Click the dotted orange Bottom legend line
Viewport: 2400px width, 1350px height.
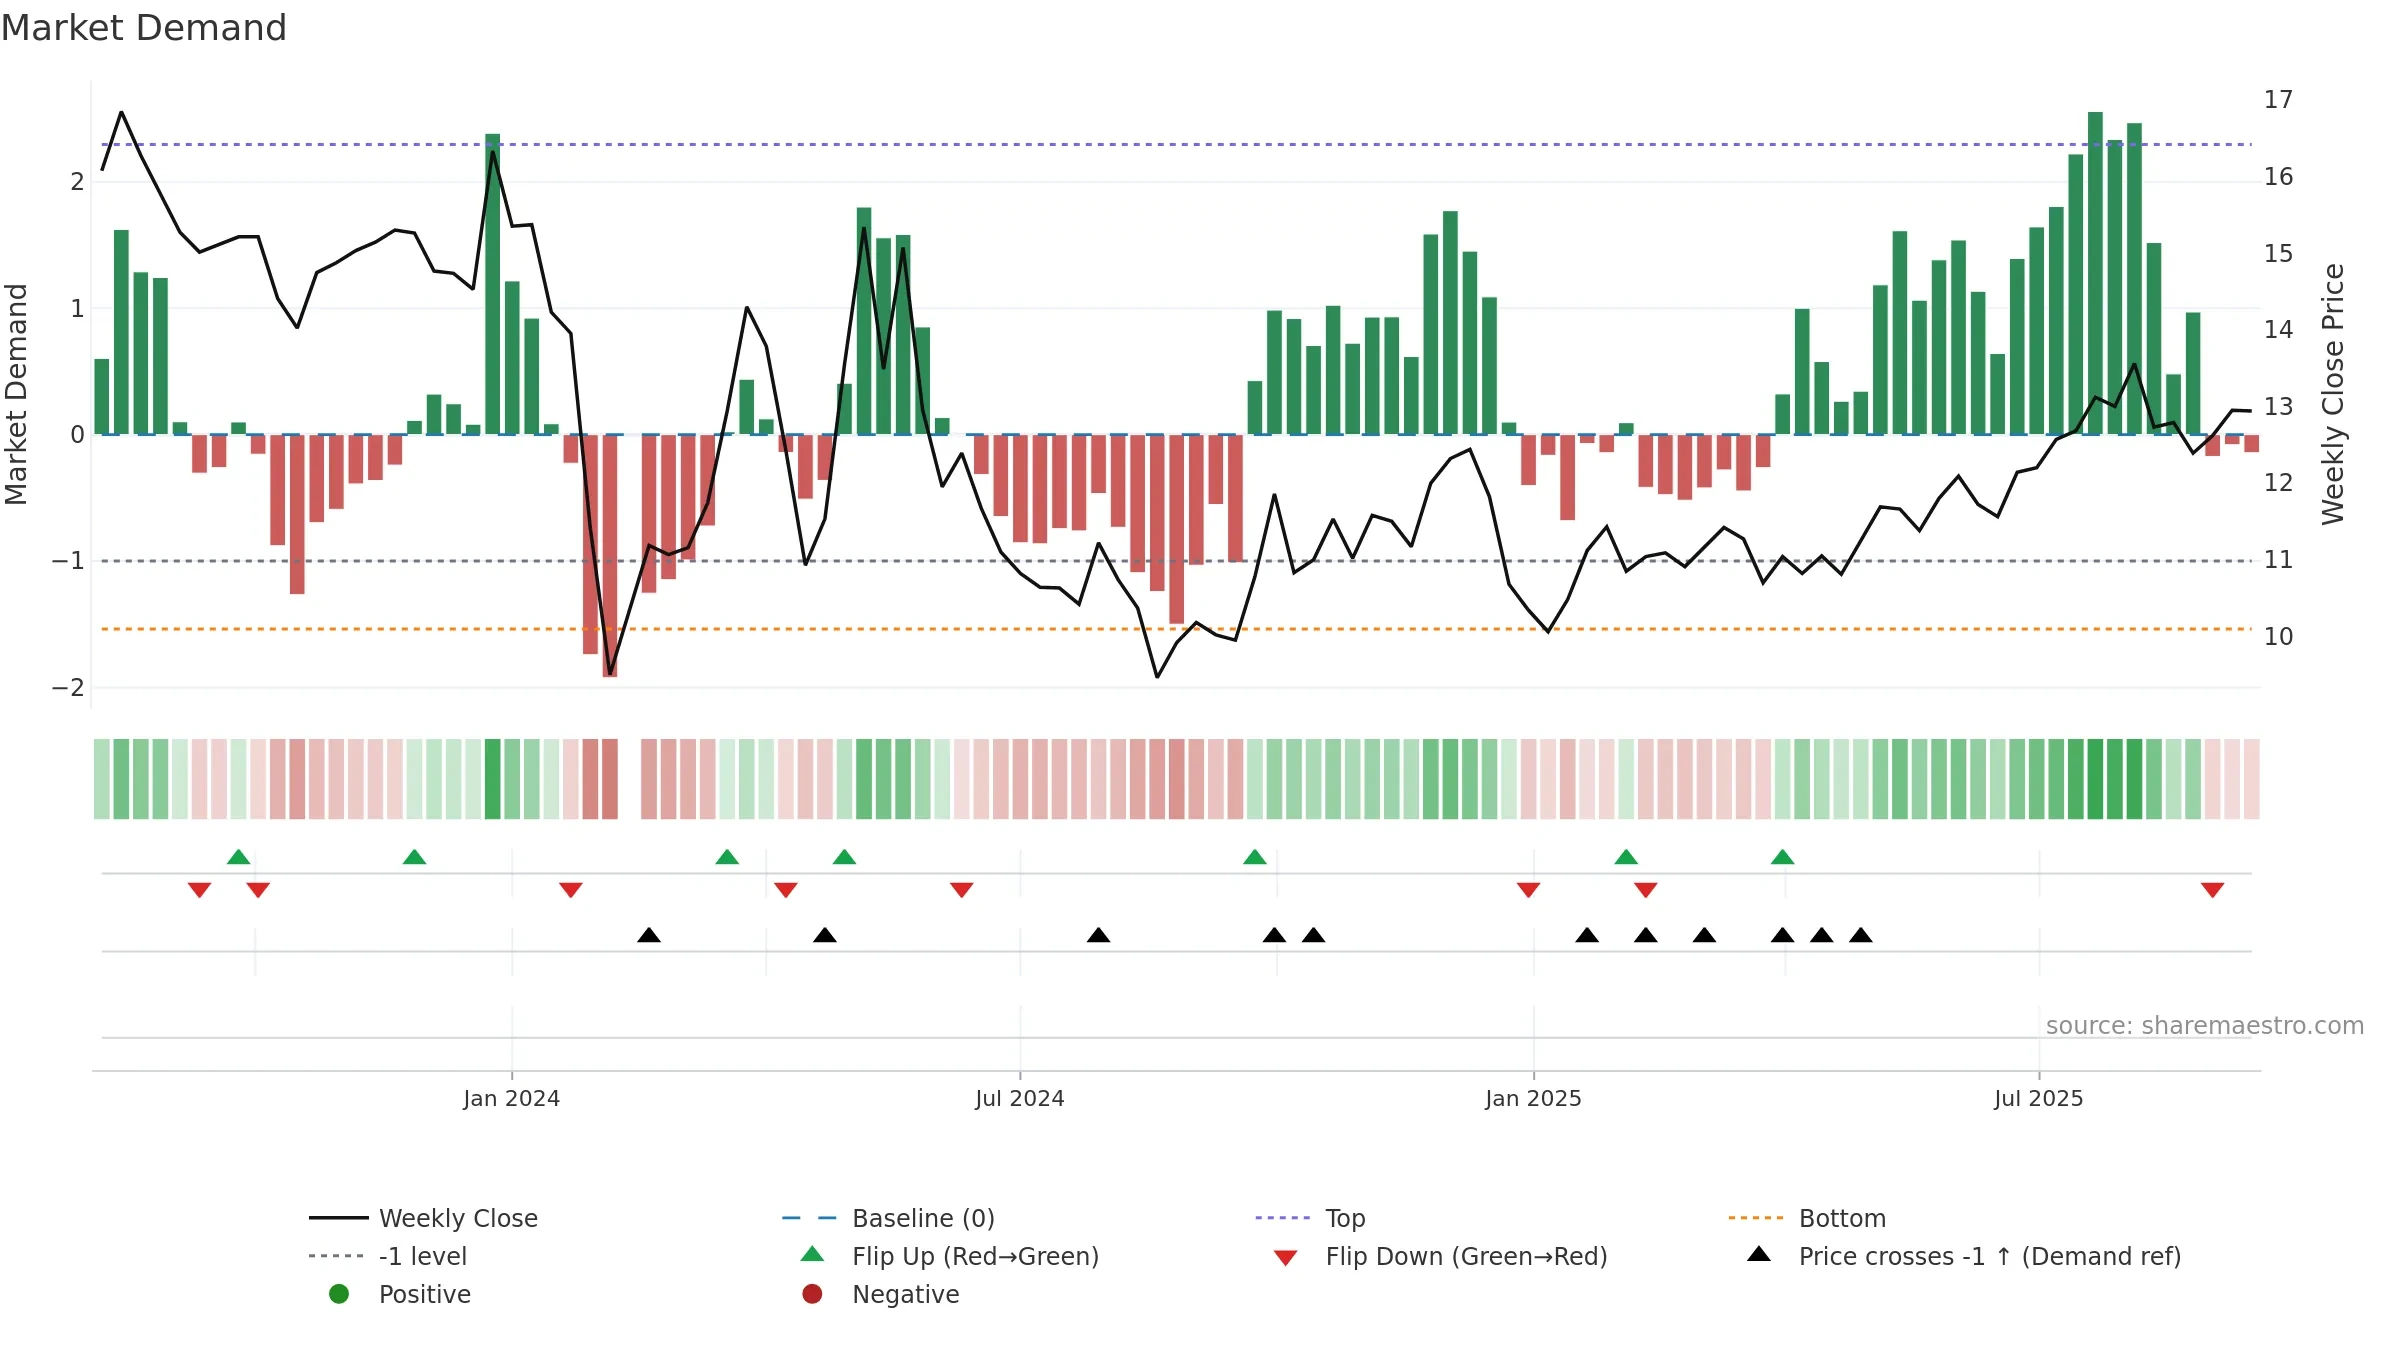[x=1758, y=1218]
